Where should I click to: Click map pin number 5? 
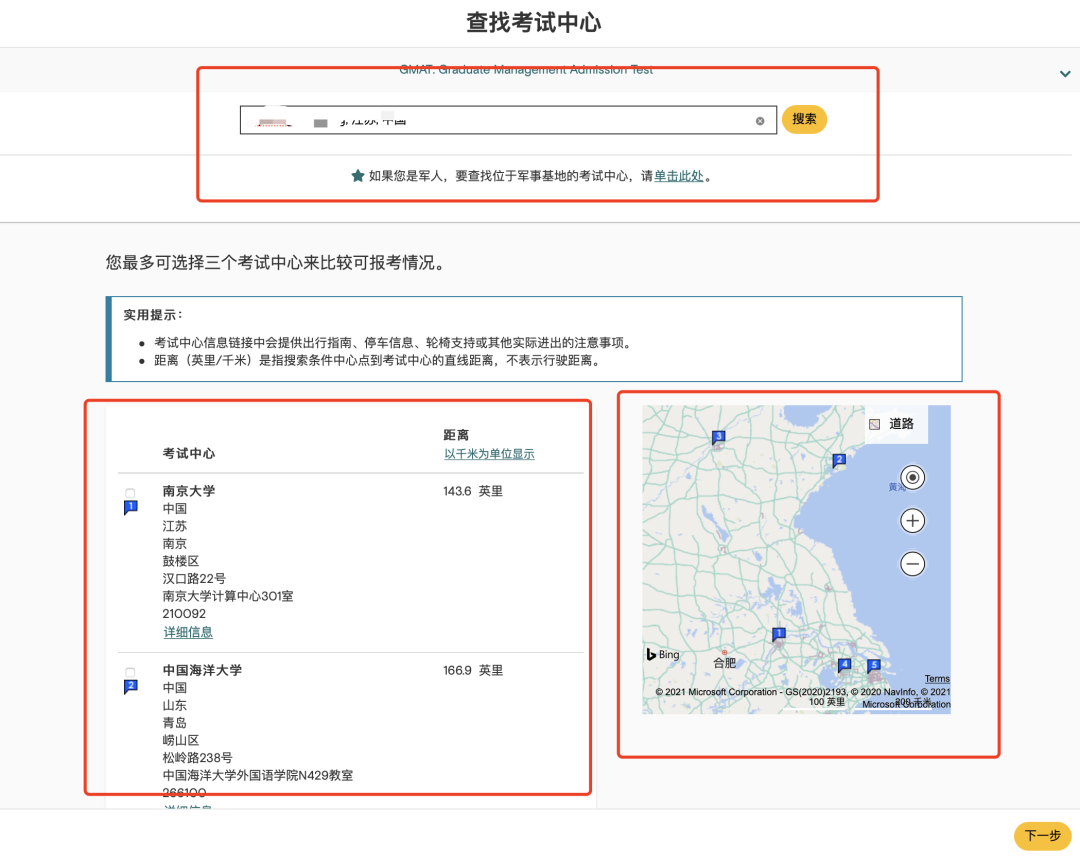873,665
